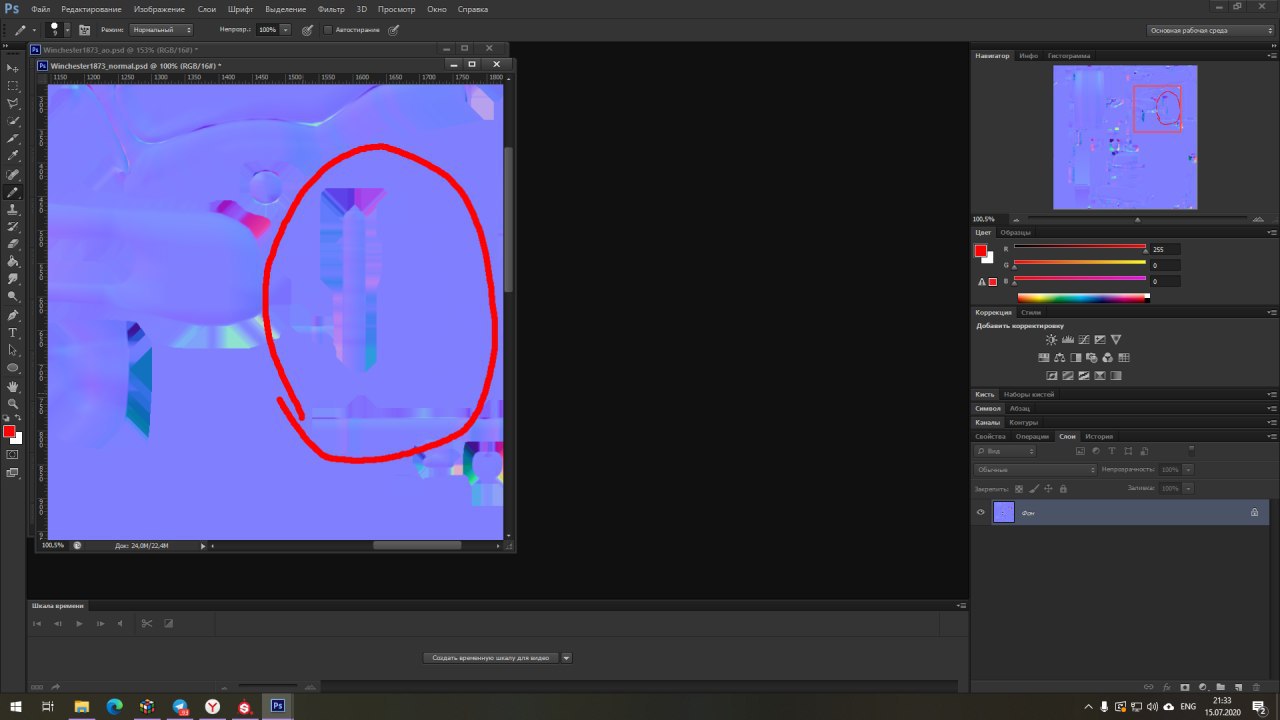Select the Lasso tool

pyautogui.click(x=13, y=103)
